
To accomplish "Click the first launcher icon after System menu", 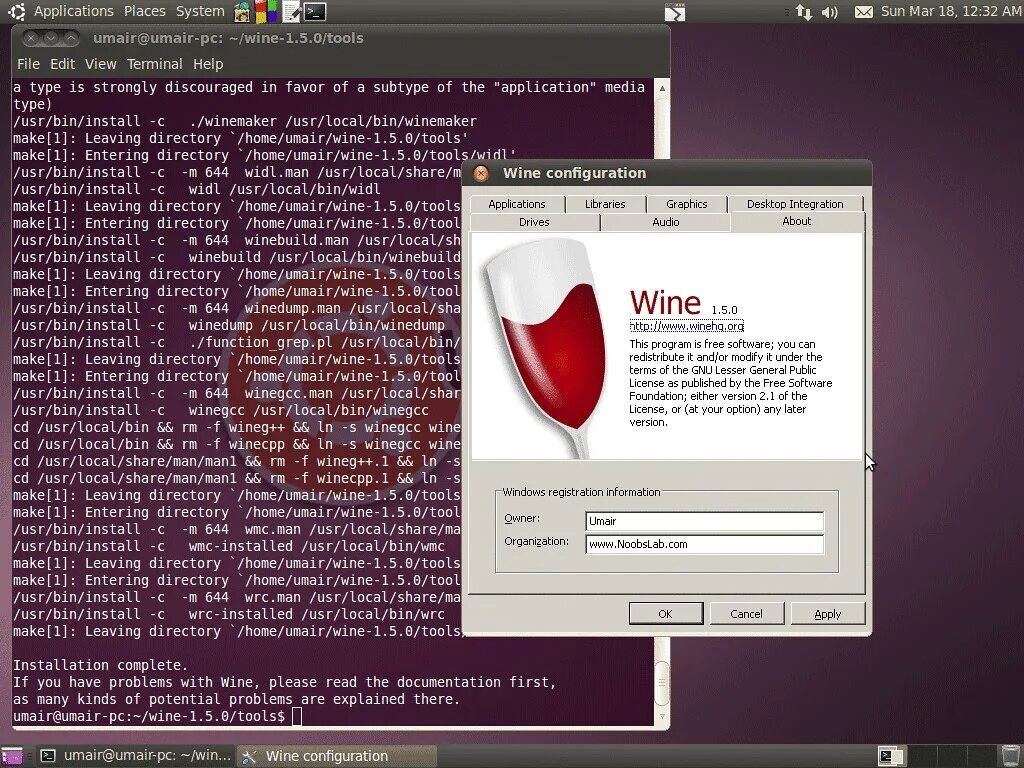I will click(x=240, y=11).
